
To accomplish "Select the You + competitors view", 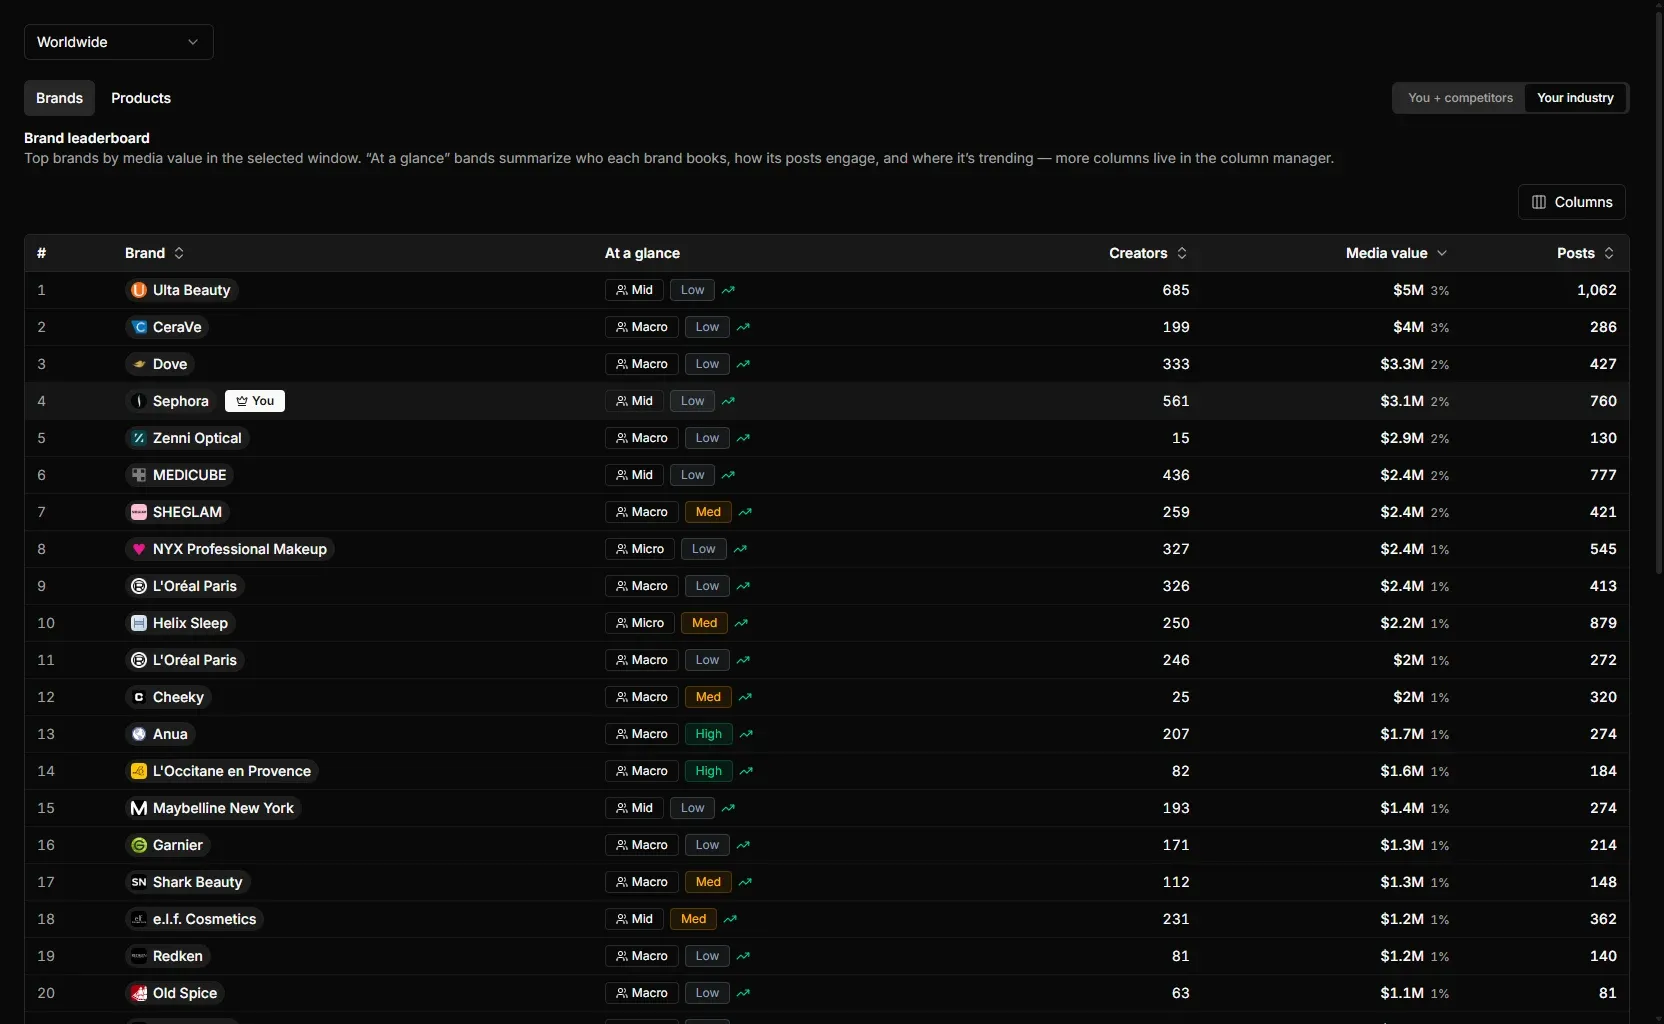I will pyautogui.click(x=1460, y=98).
